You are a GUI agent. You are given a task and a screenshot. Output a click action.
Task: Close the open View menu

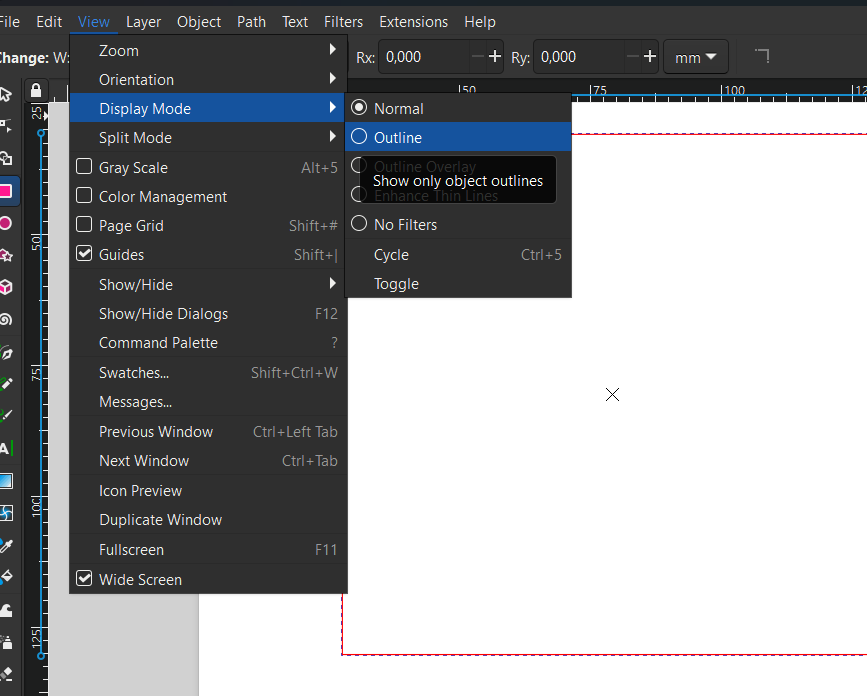click(93, 22)
